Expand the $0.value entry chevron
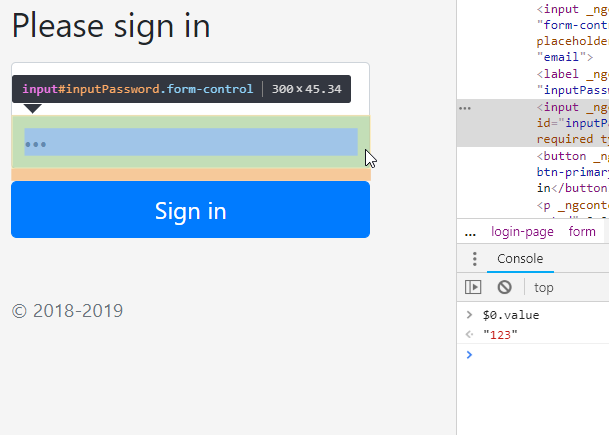This screenshot has height=435, width=609. coord(469,315)
